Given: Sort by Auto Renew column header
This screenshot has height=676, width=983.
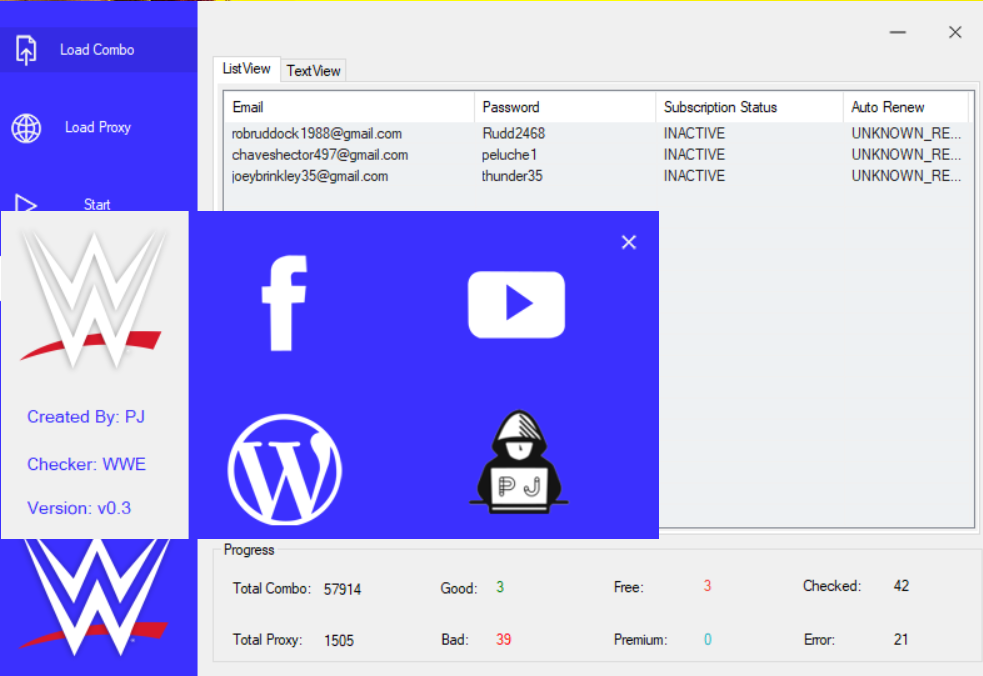Looking at the screenshot, I should 906,107.
